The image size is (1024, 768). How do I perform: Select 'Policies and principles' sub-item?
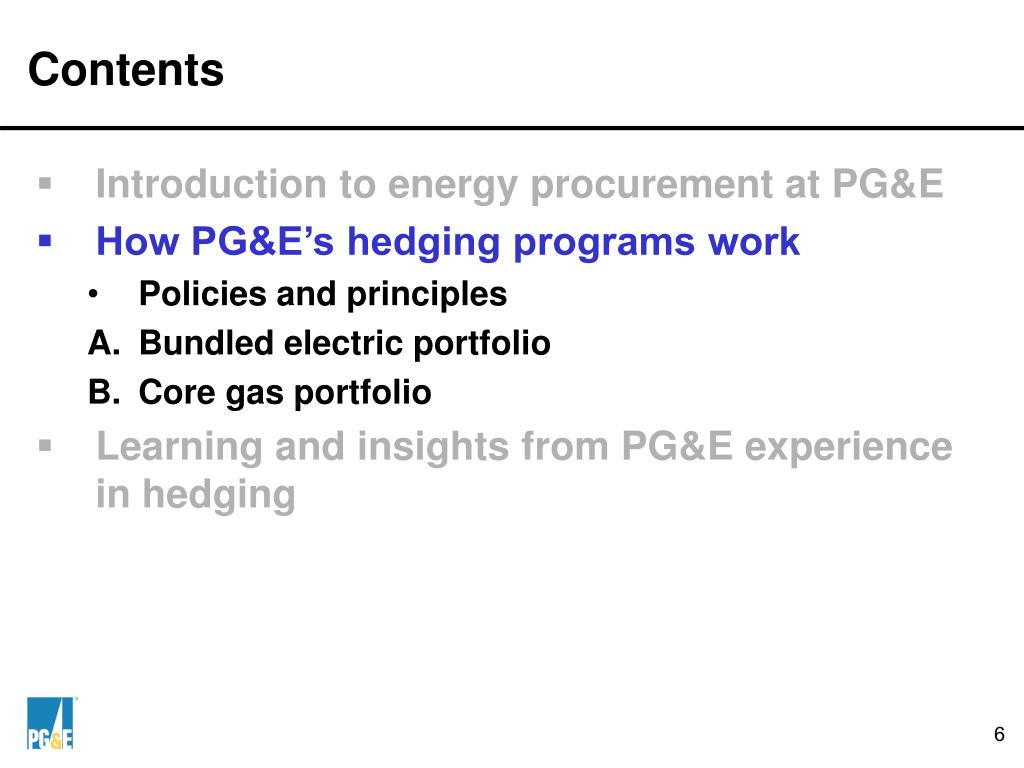pyautogui.click(x=323, y=295)
